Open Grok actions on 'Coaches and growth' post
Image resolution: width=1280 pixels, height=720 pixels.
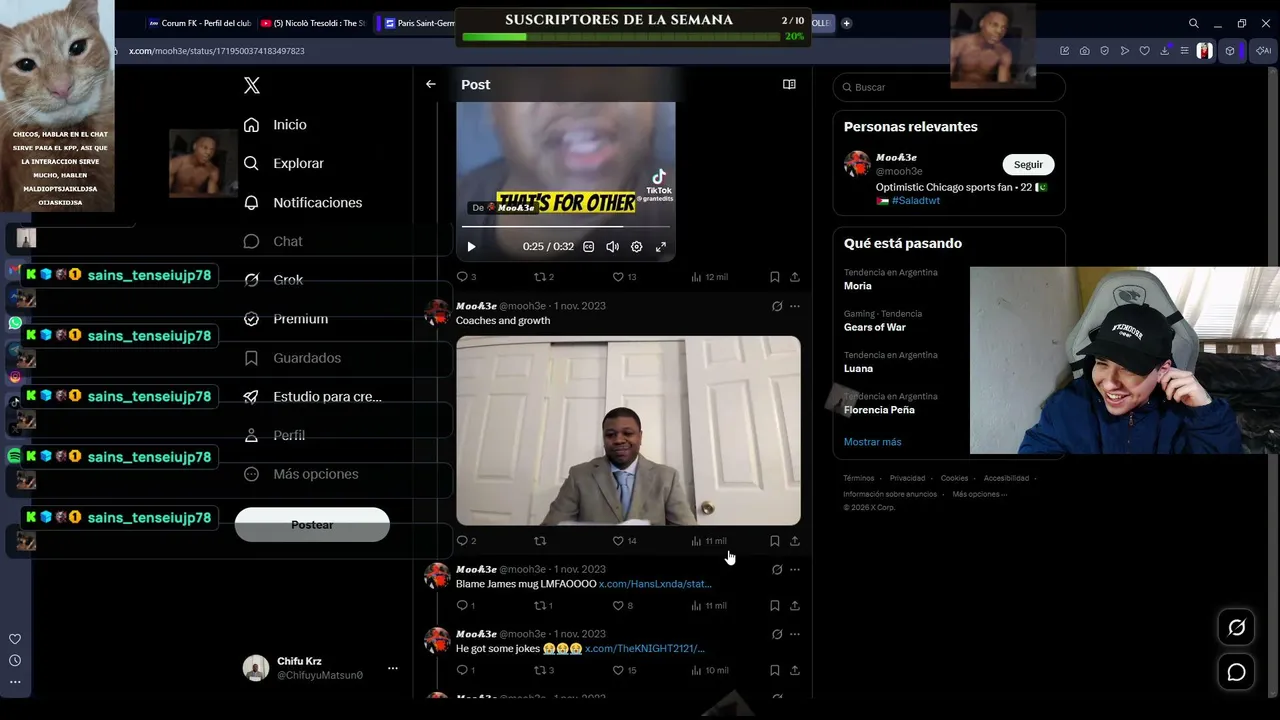click(x=777, y=306)
